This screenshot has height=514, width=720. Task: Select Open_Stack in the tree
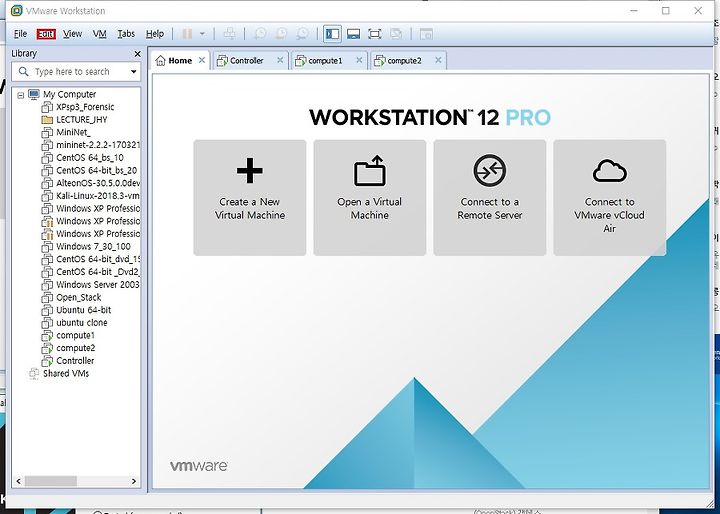(x=79, y=298)
